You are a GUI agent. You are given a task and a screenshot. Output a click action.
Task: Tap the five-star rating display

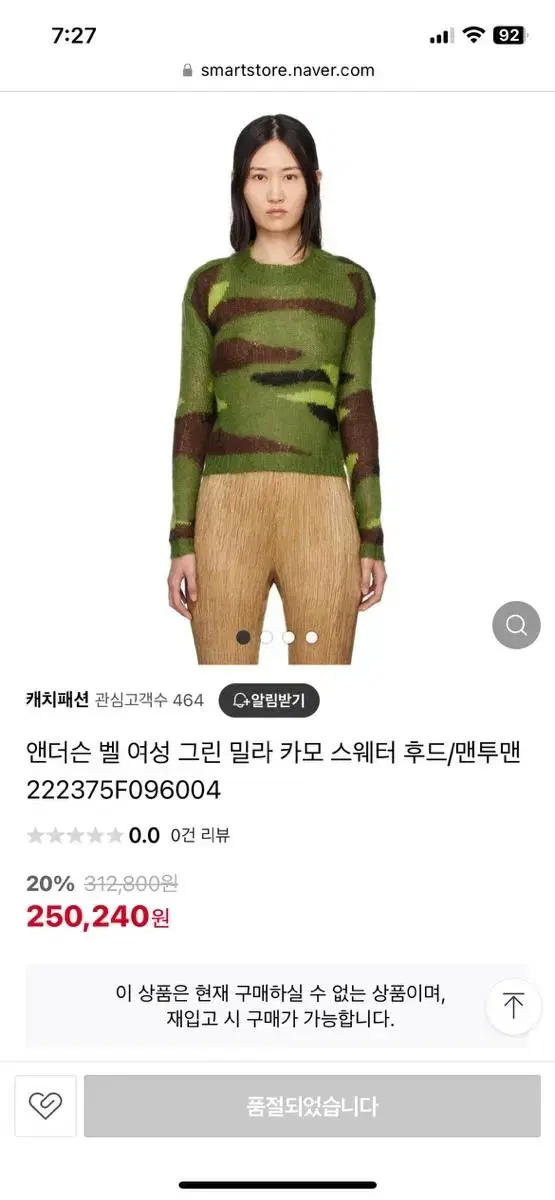(75, 835)
